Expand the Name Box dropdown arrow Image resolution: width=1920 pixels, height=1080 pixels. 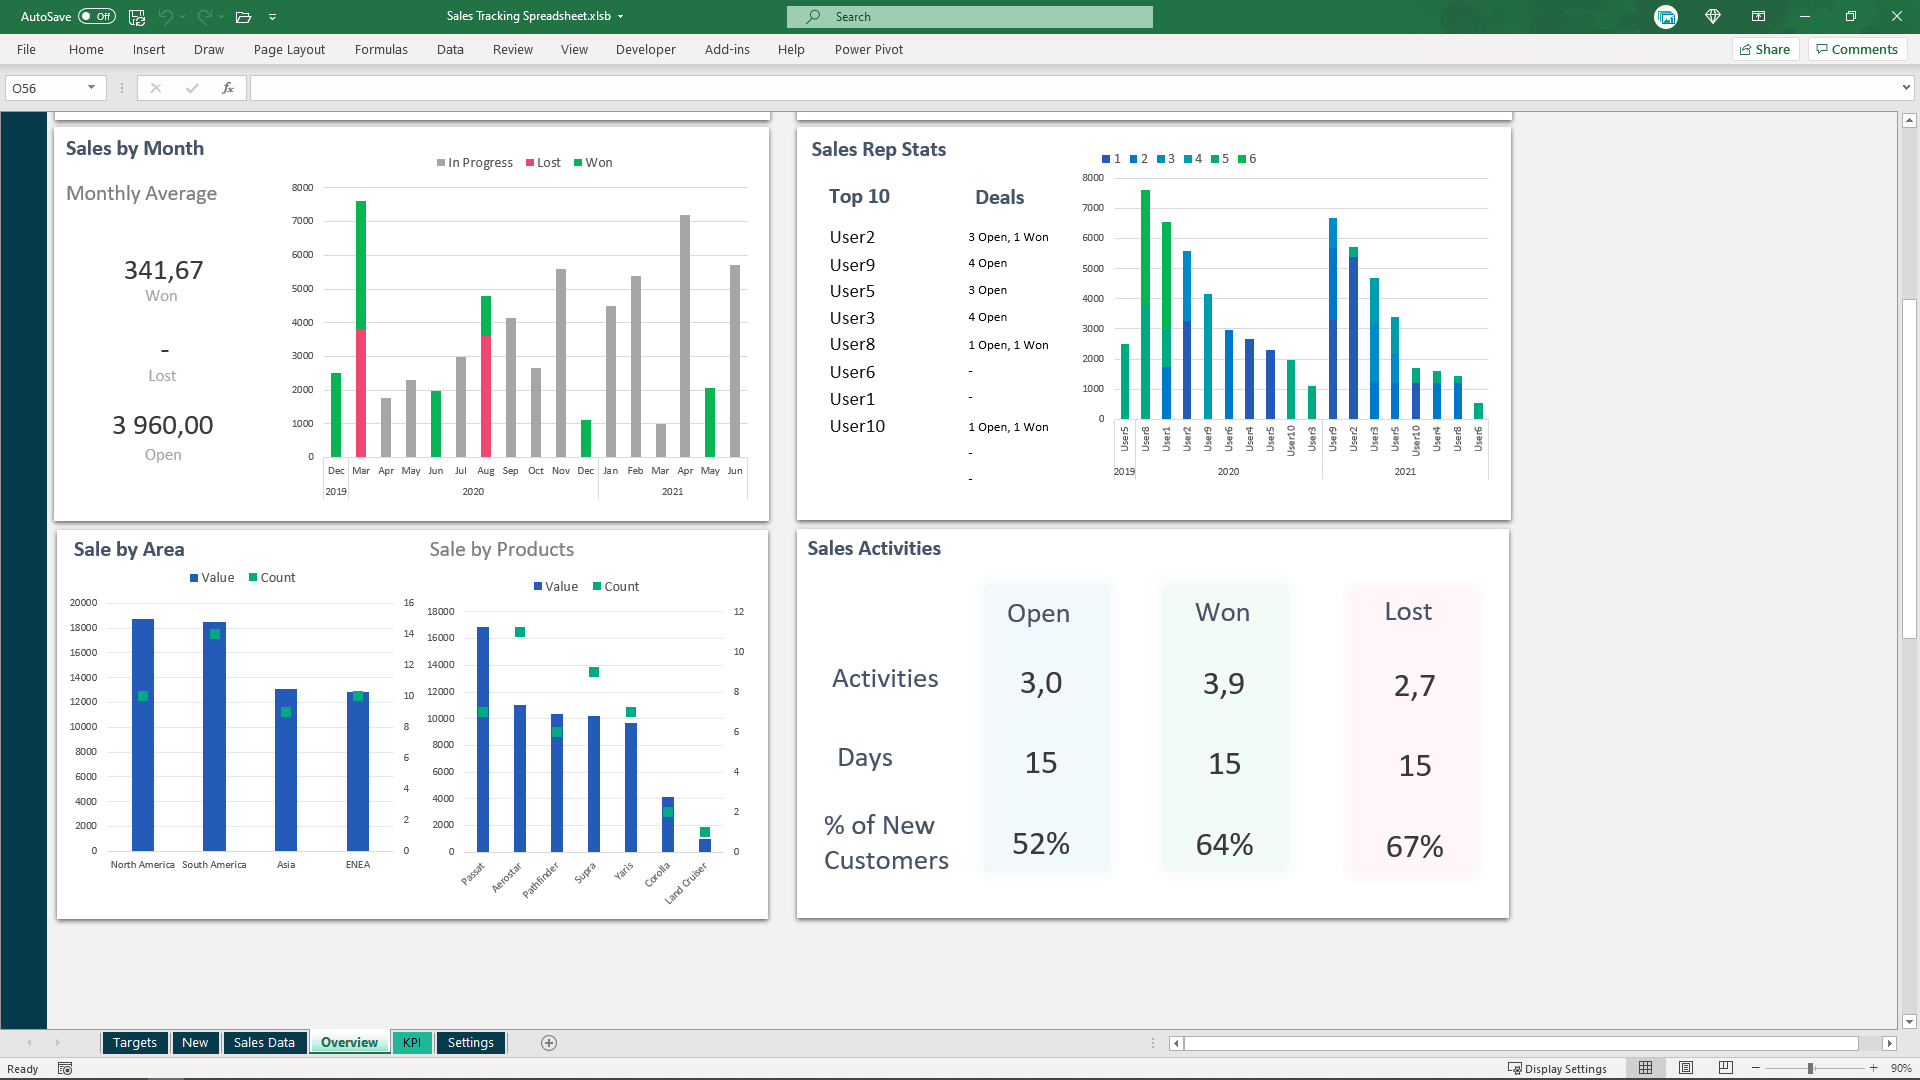91,88
